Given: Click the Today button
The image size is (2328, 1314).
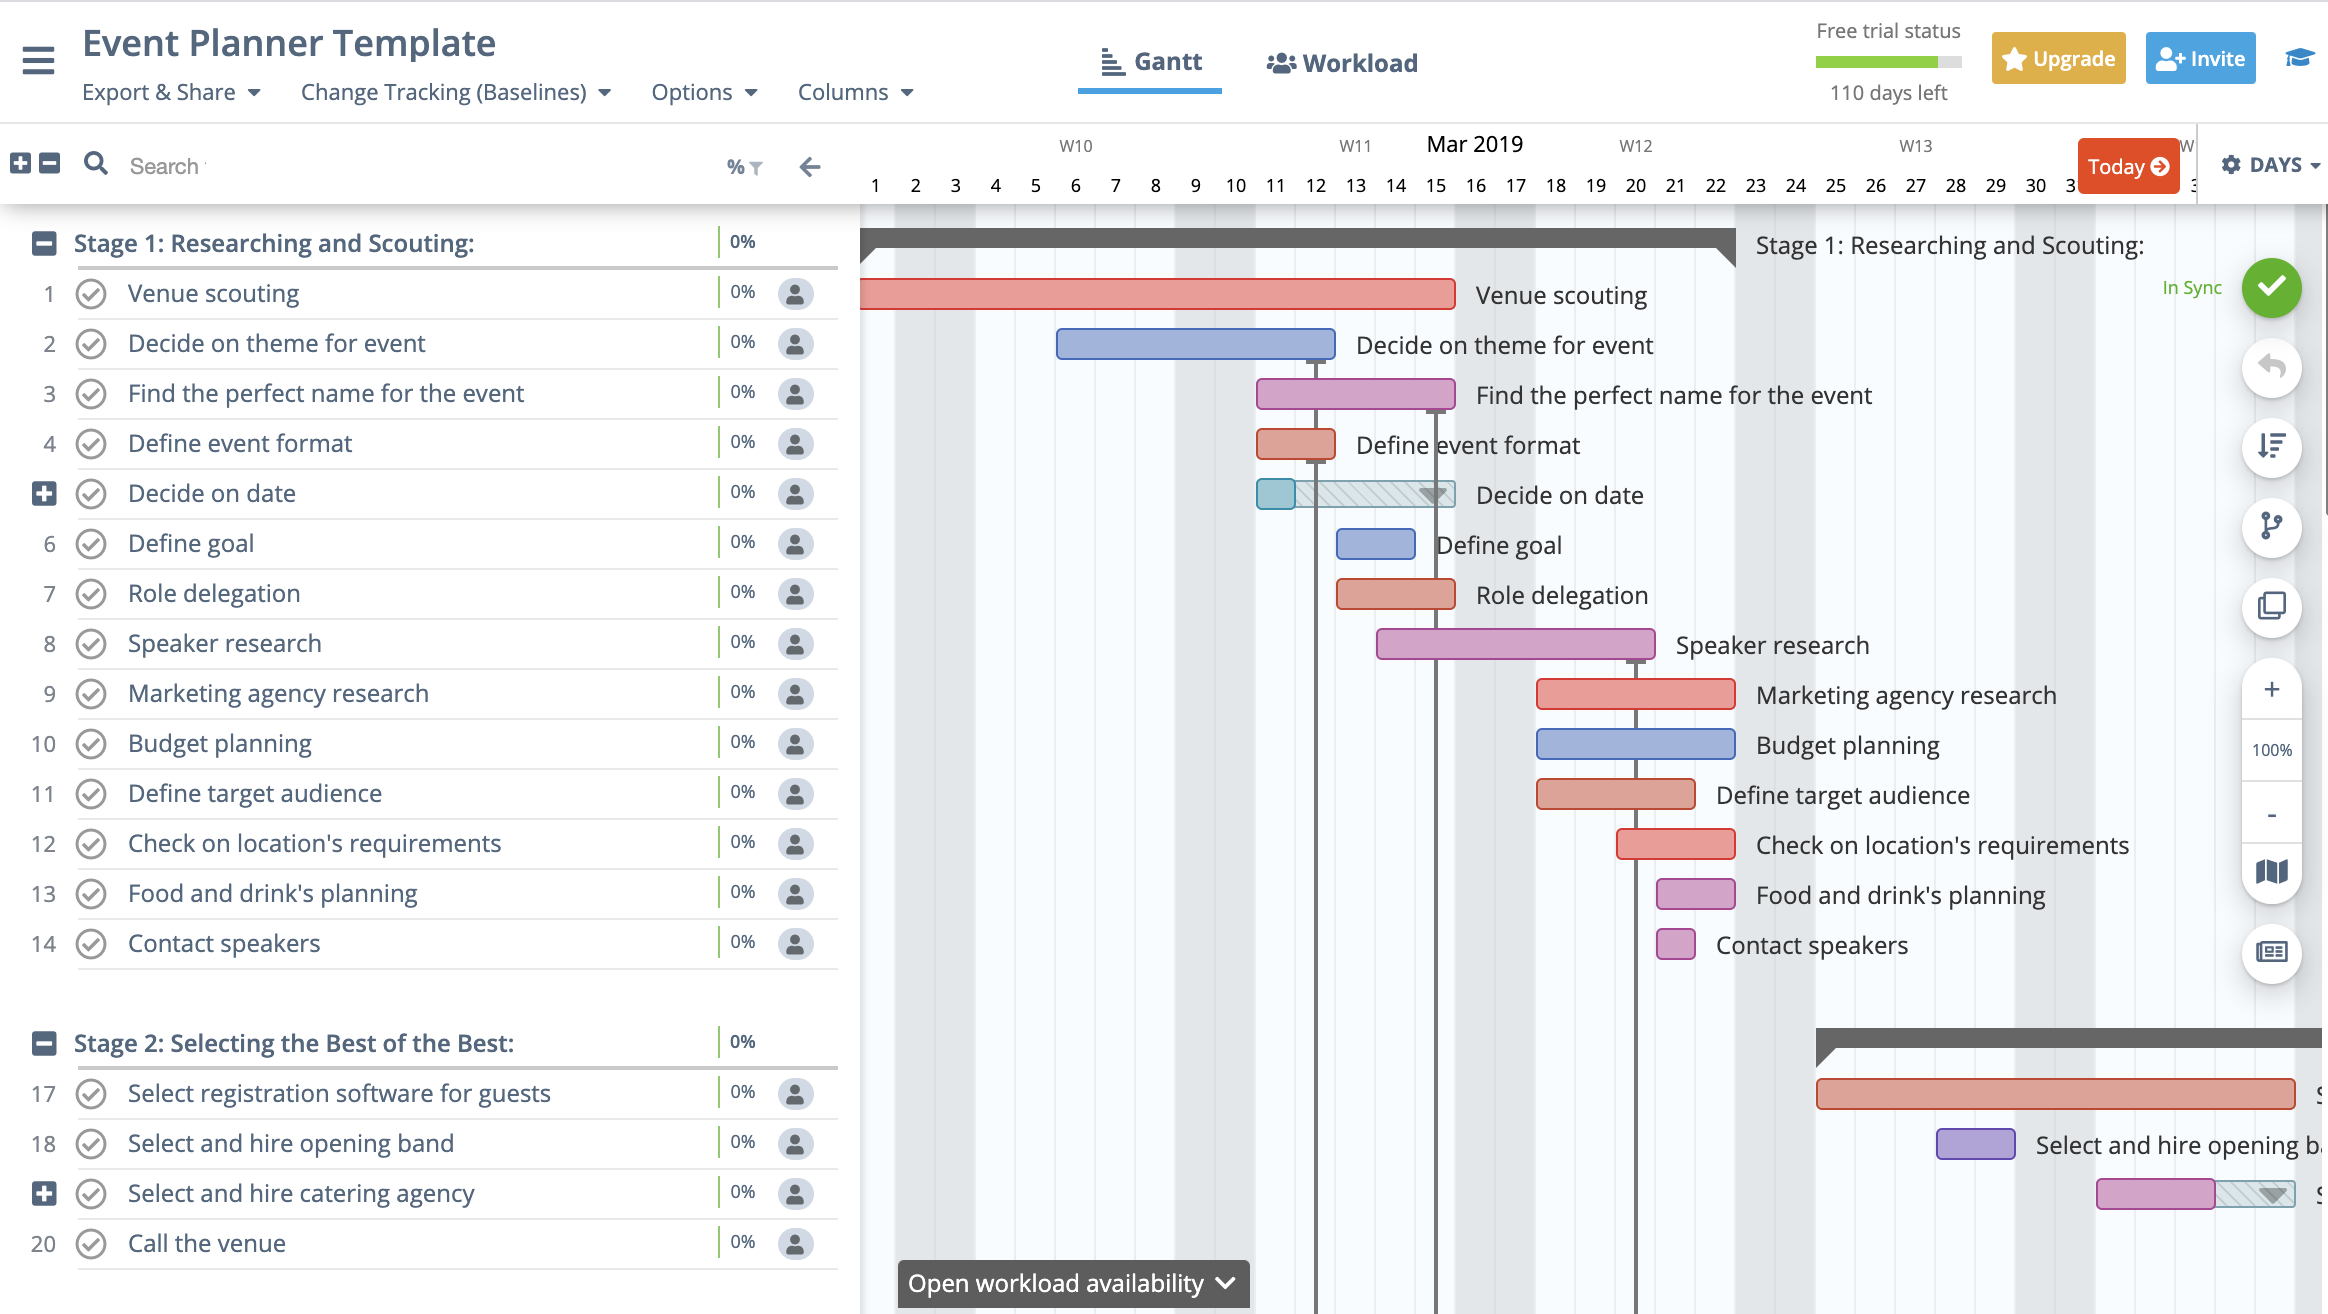Looking at the screenshot, I should tap(2128, 166).
